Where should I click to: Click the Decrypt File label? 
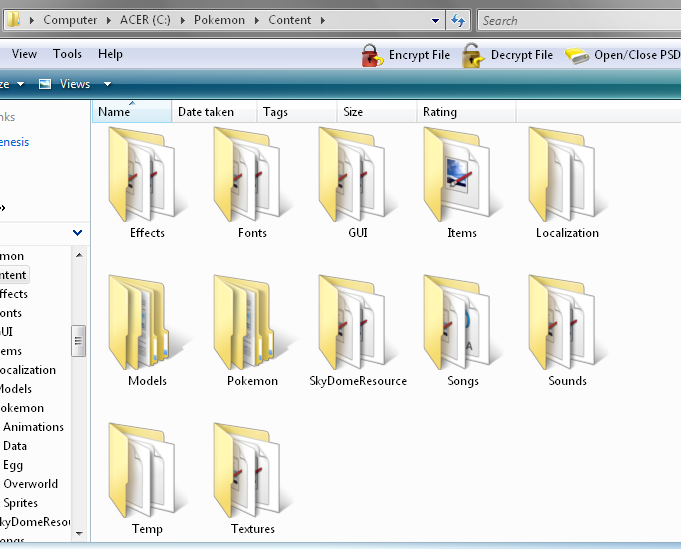click(522, 55)
